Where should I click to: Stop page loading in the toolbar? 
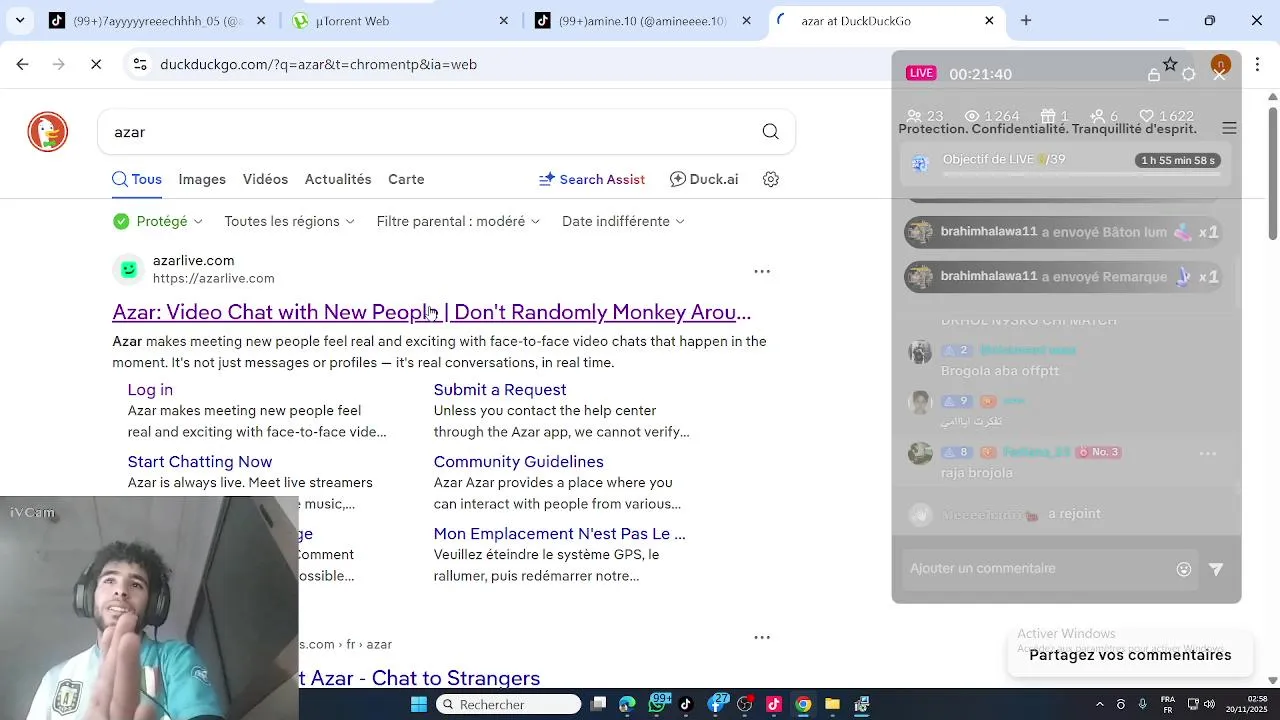pos(96,64)
